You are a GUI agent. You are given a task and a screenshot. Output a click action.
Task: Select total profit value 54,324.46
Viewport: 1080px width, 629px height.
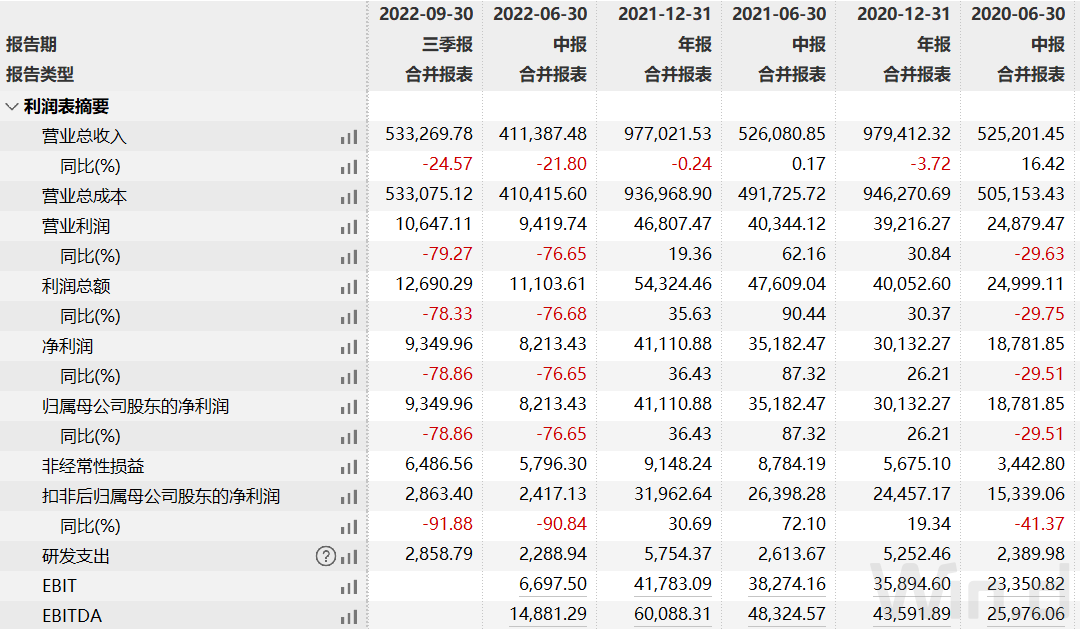[673, 284]
